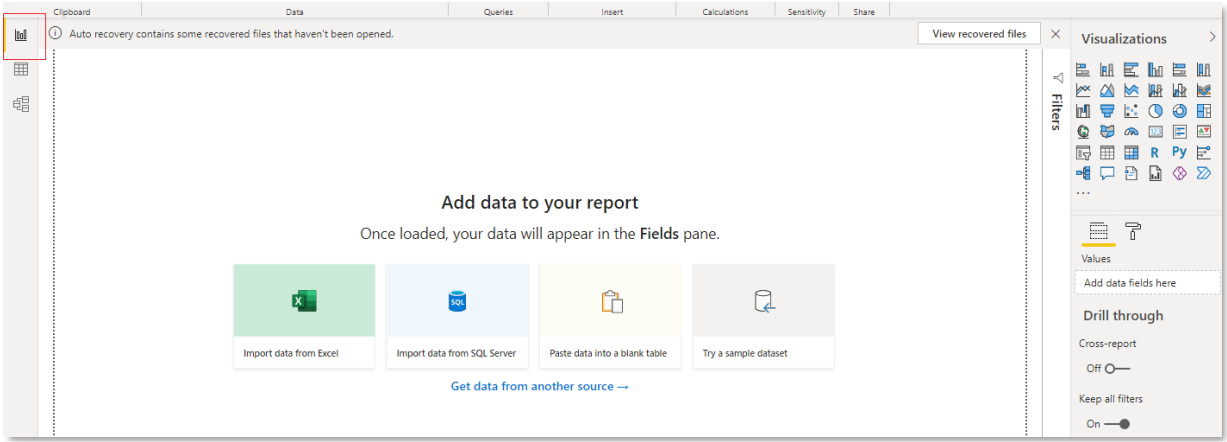Select Line and stacked column chart visual
Viewport: 1227px width, 442px height.
pyautogui.click(x=1155, y=90)
